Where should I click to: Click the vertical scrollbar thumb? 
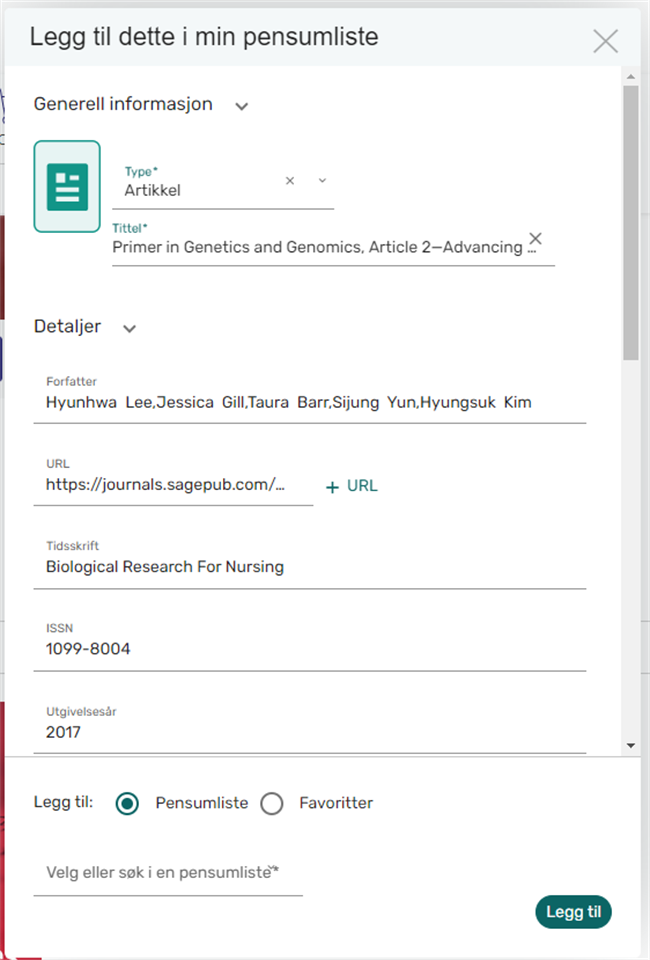coord(630,220)
